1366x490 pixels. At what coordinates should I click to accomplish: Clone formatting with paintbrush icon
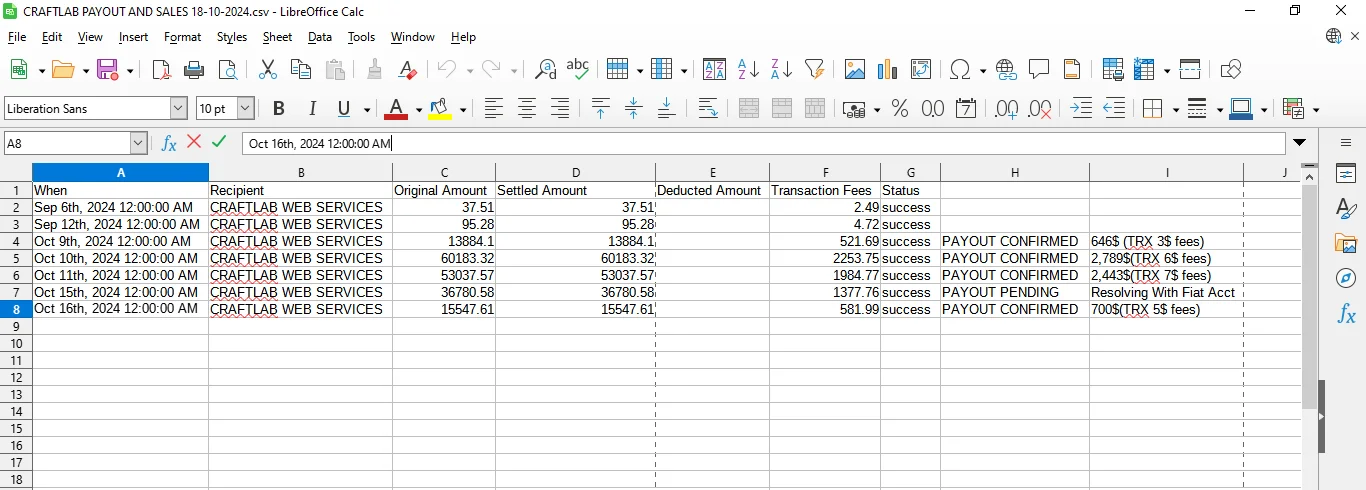374,69
